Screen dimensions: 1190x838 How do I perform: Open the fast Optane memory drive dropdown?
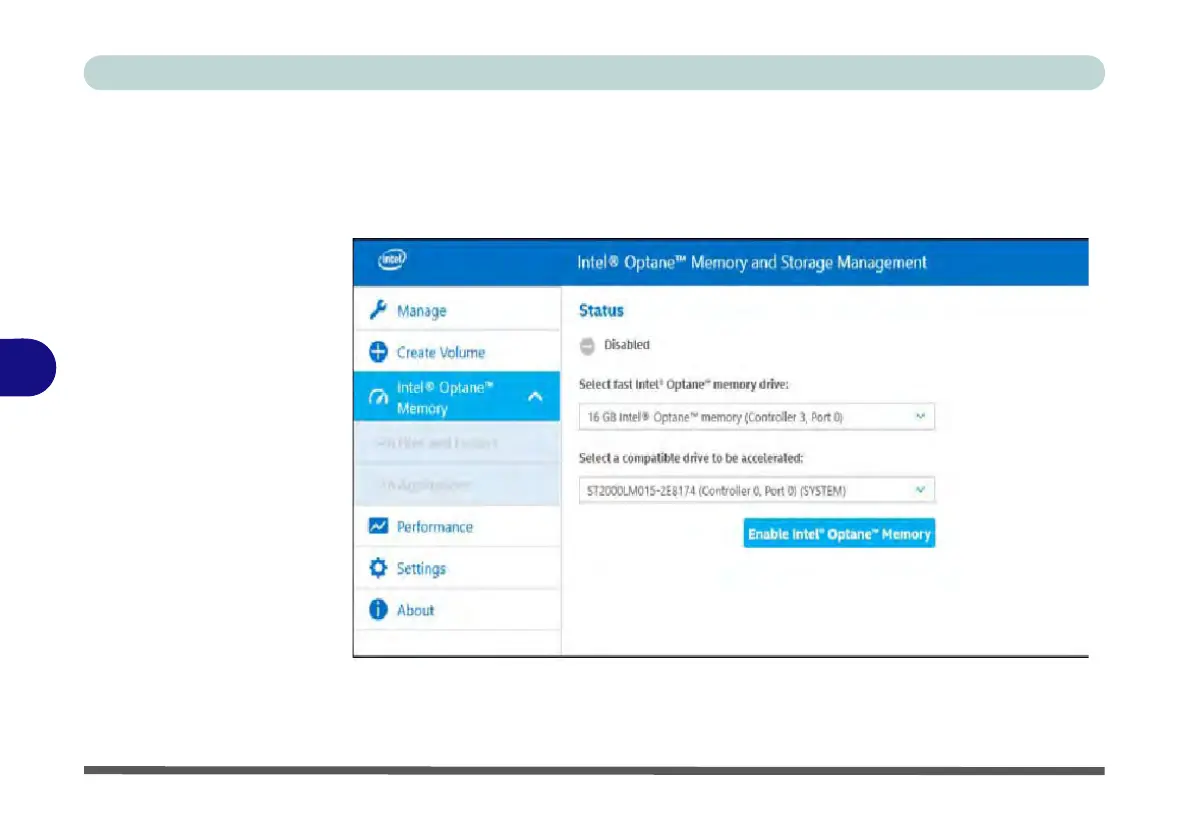point(757,417)
